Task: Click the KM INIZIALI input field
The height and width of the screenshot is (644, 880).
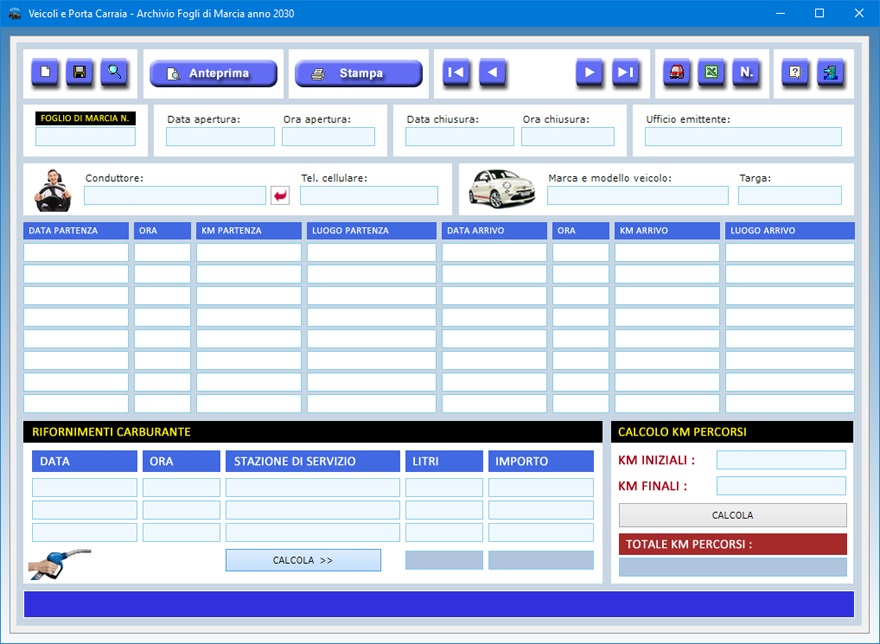Action: pos(781,460)
